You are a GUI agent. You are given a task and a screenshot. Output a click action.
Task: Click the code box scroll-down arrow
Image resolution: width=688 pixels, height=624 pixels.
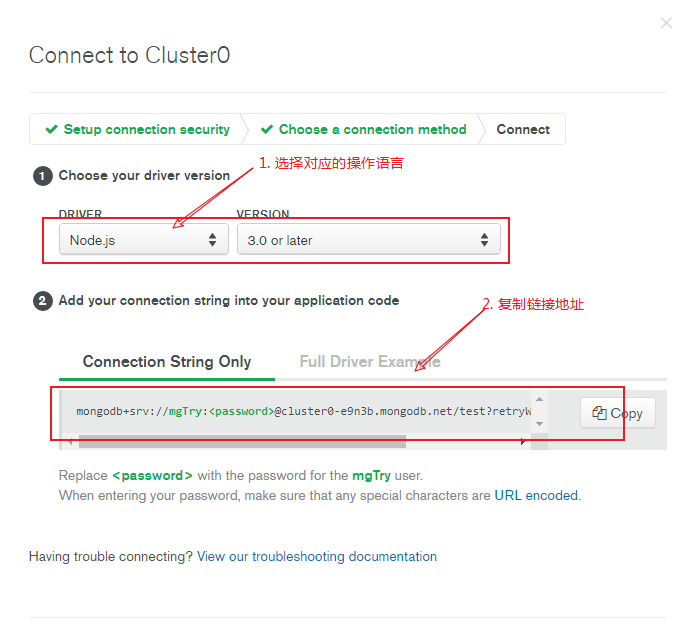coord(539,424)
